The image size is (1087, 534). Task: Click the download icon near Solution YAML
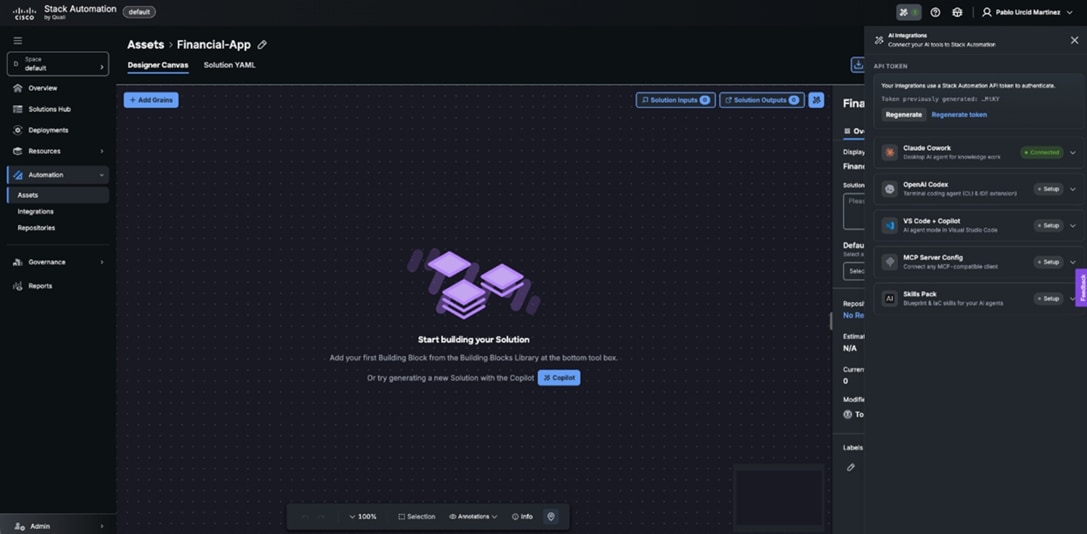click(x=858, y=64)
